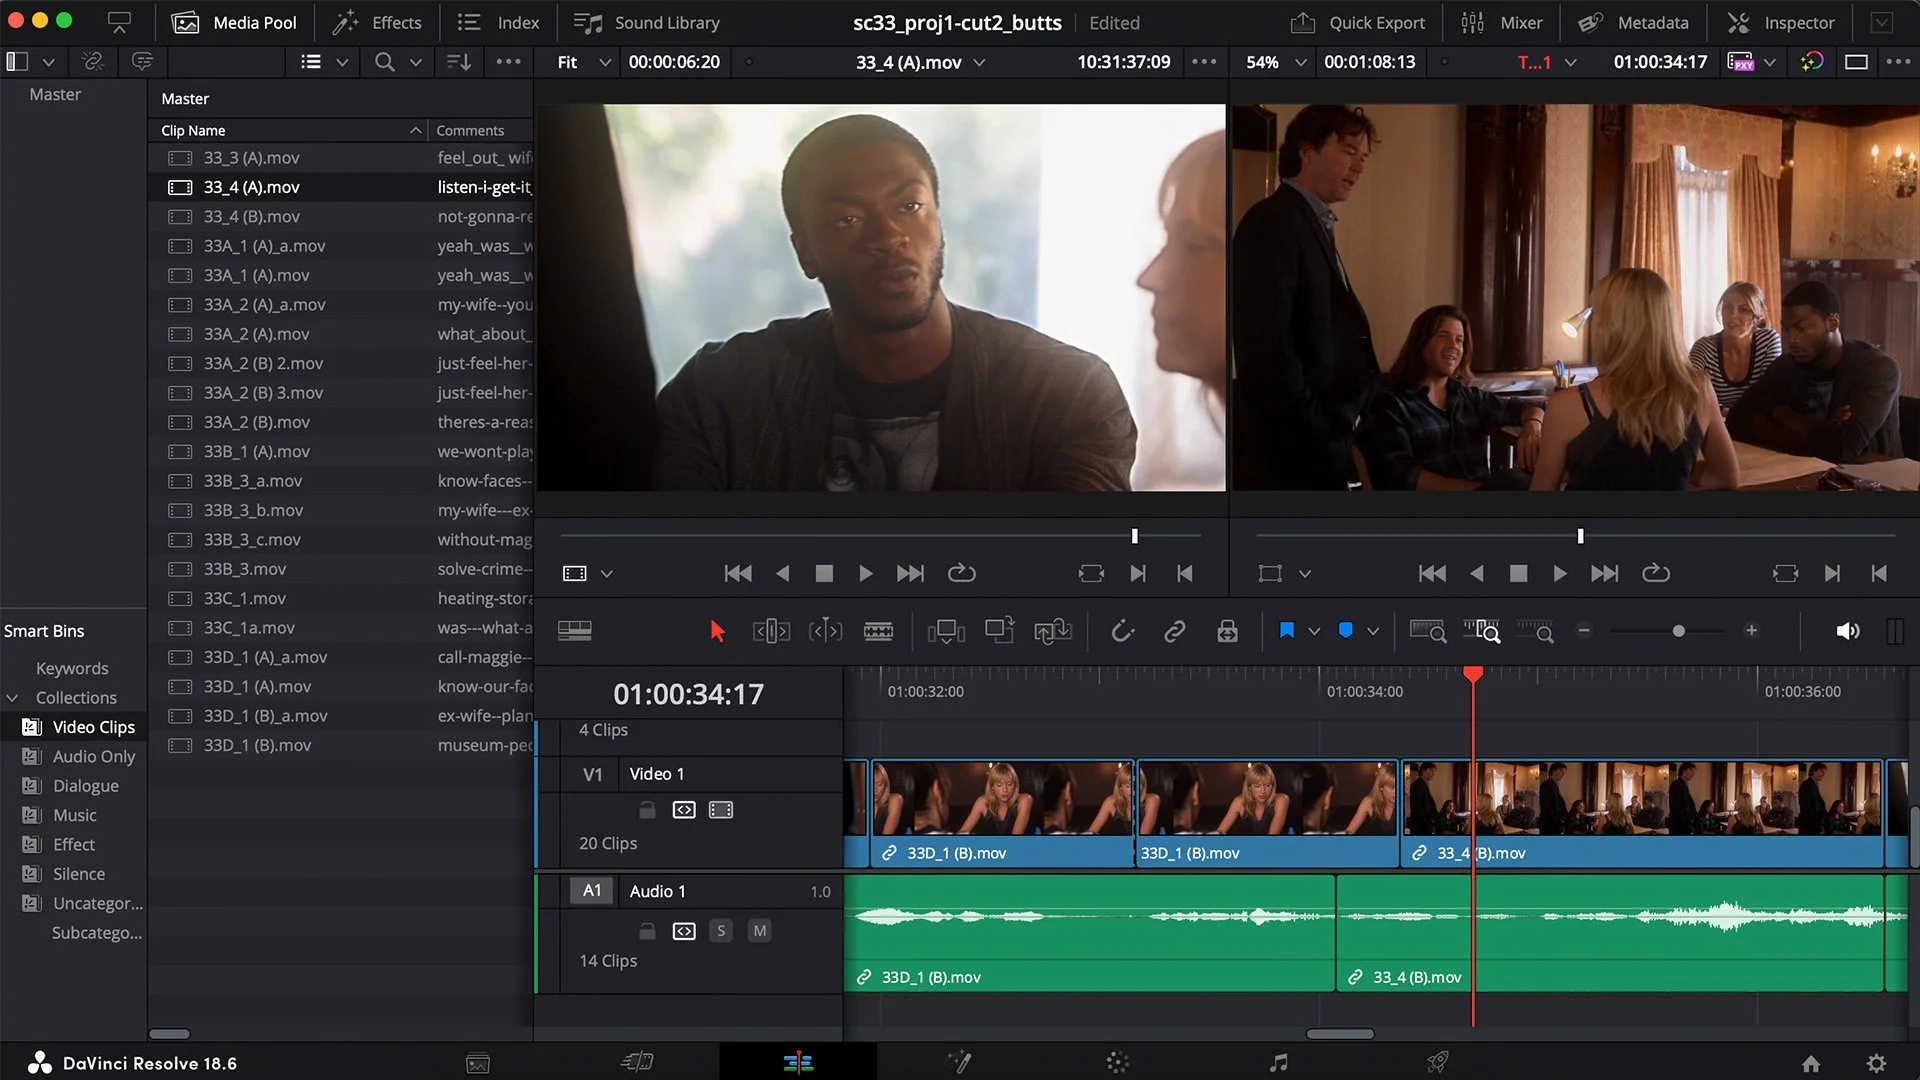Select the Trim edit mode tool

771,631
